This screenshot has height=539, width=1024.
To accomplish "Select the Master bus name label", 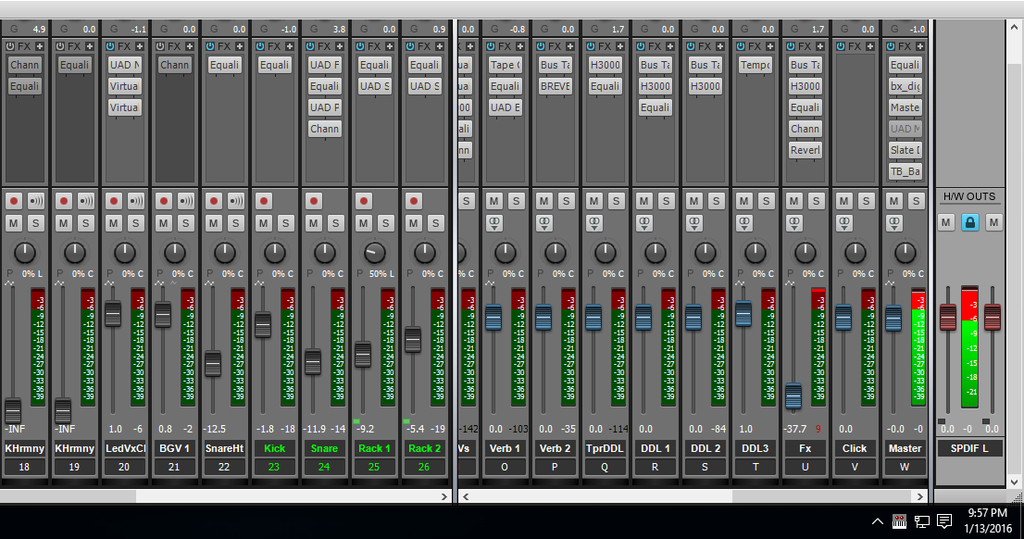I will pyautogui.click(x=905, y=448).
